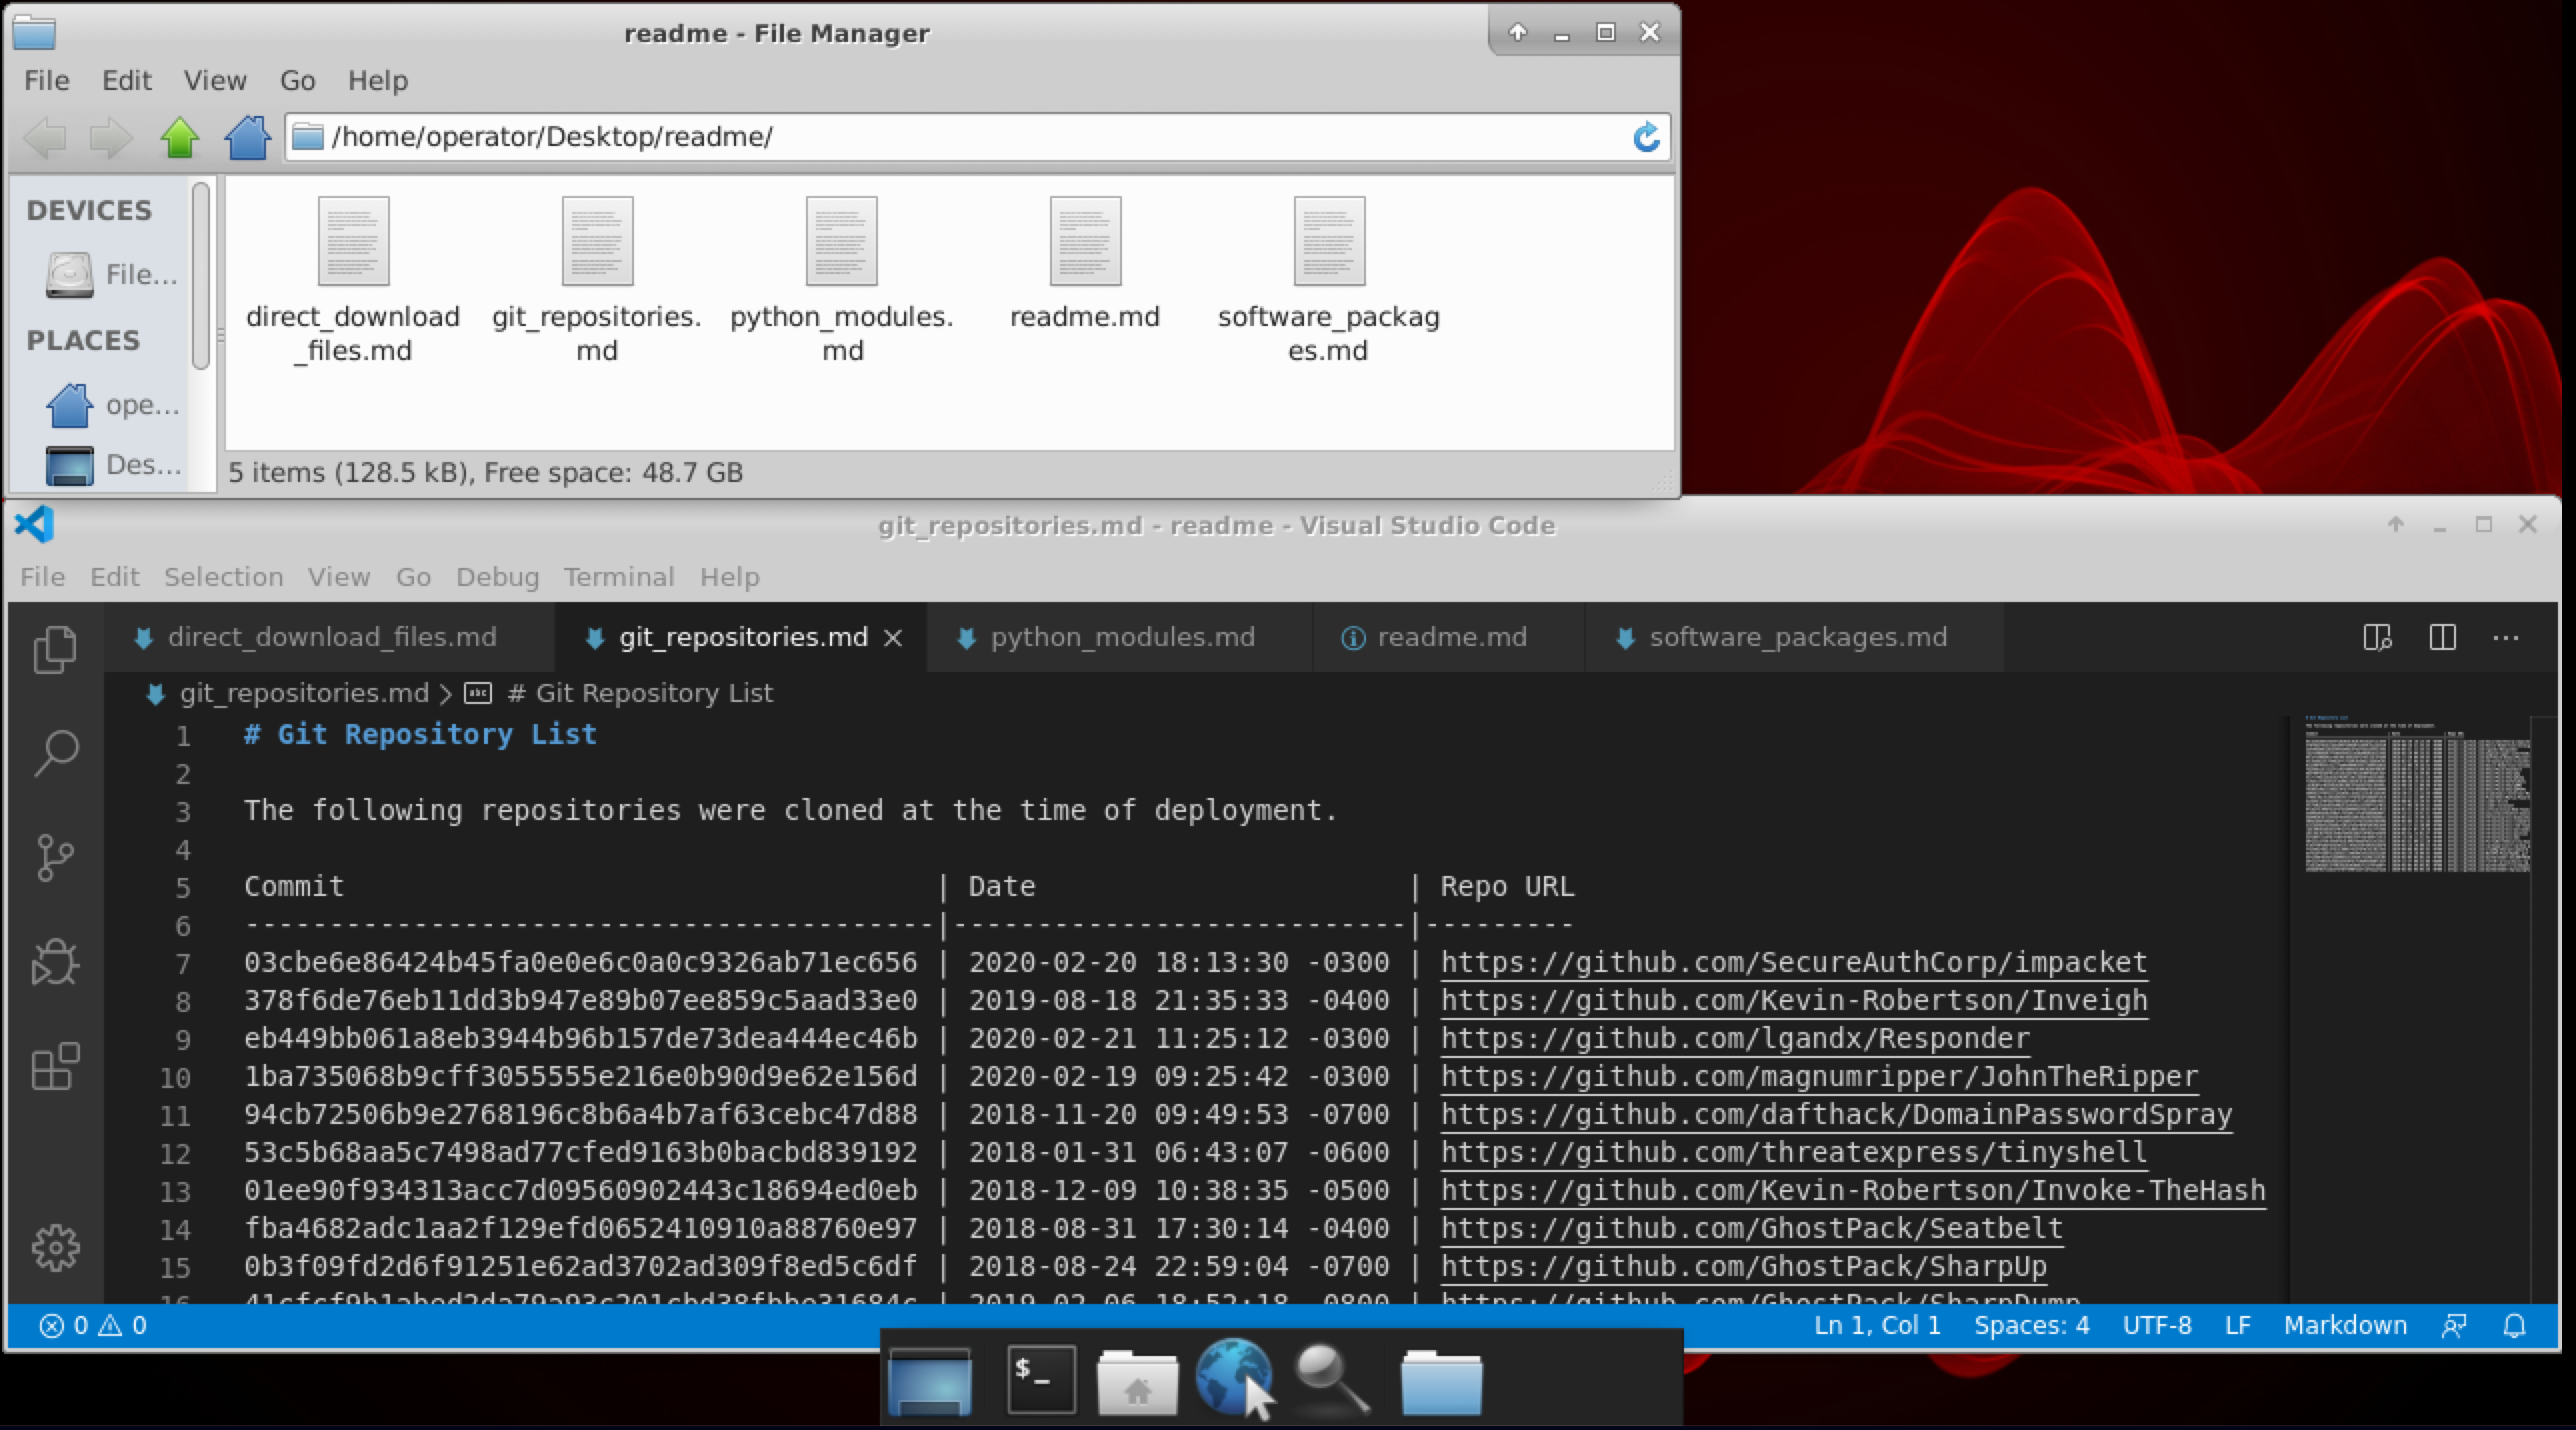Viewport: 2576px width, 1430px height.
Task: Open the impacket GitHub link
Action: click(1793, 963)
